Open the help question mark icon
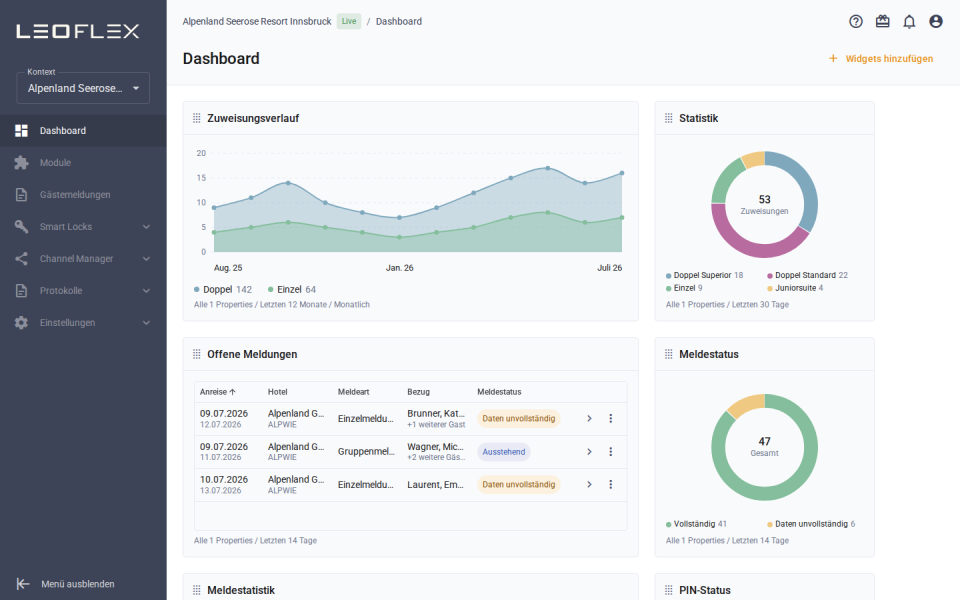 [x=855, y=21]
